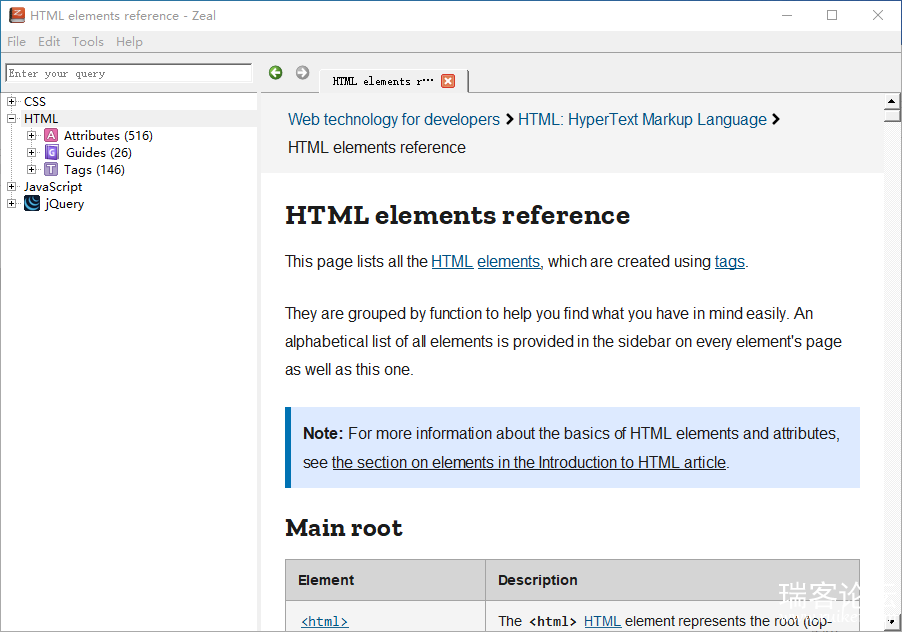Close the HTML elements reference tab
The height and width of the screenshot is (632, 902).
click(x=448, y=81)
